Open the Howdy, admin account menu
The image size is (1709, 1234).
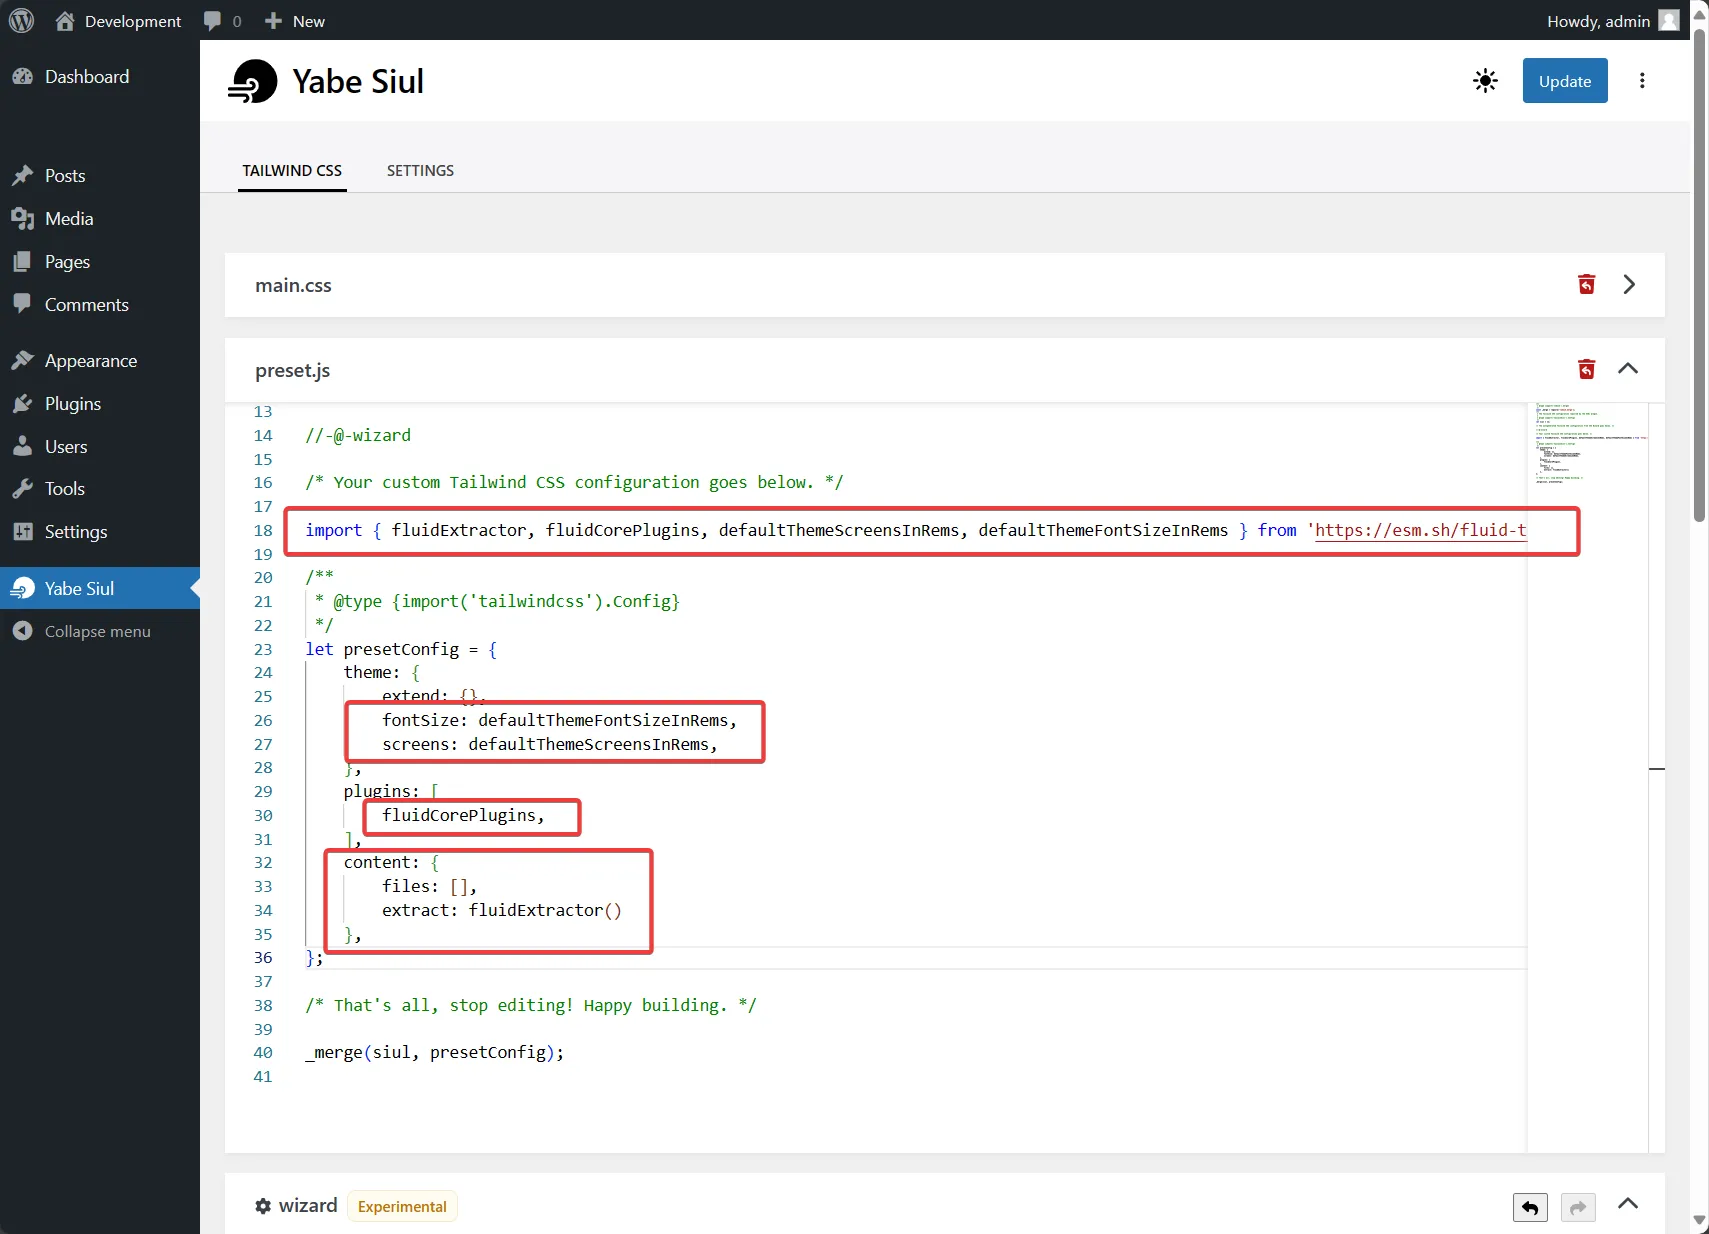tap(1612, 21)
